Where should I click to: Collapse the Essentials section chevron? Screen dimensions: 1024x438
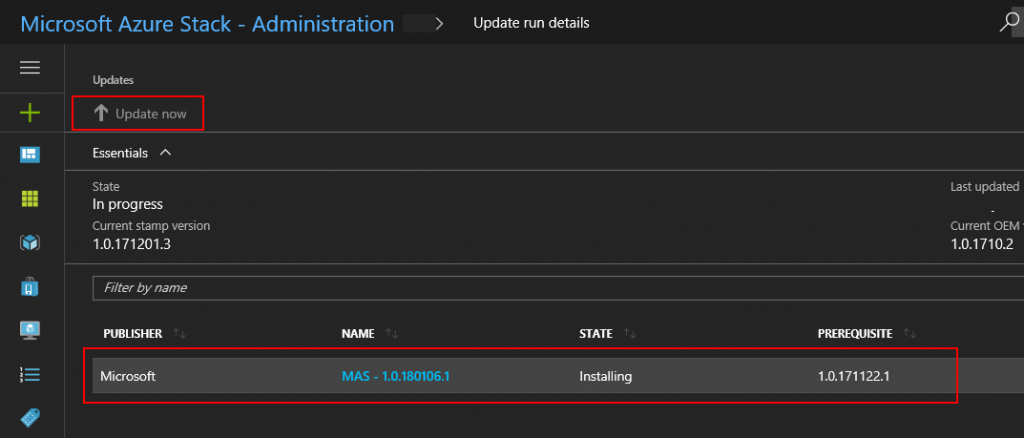166,153
